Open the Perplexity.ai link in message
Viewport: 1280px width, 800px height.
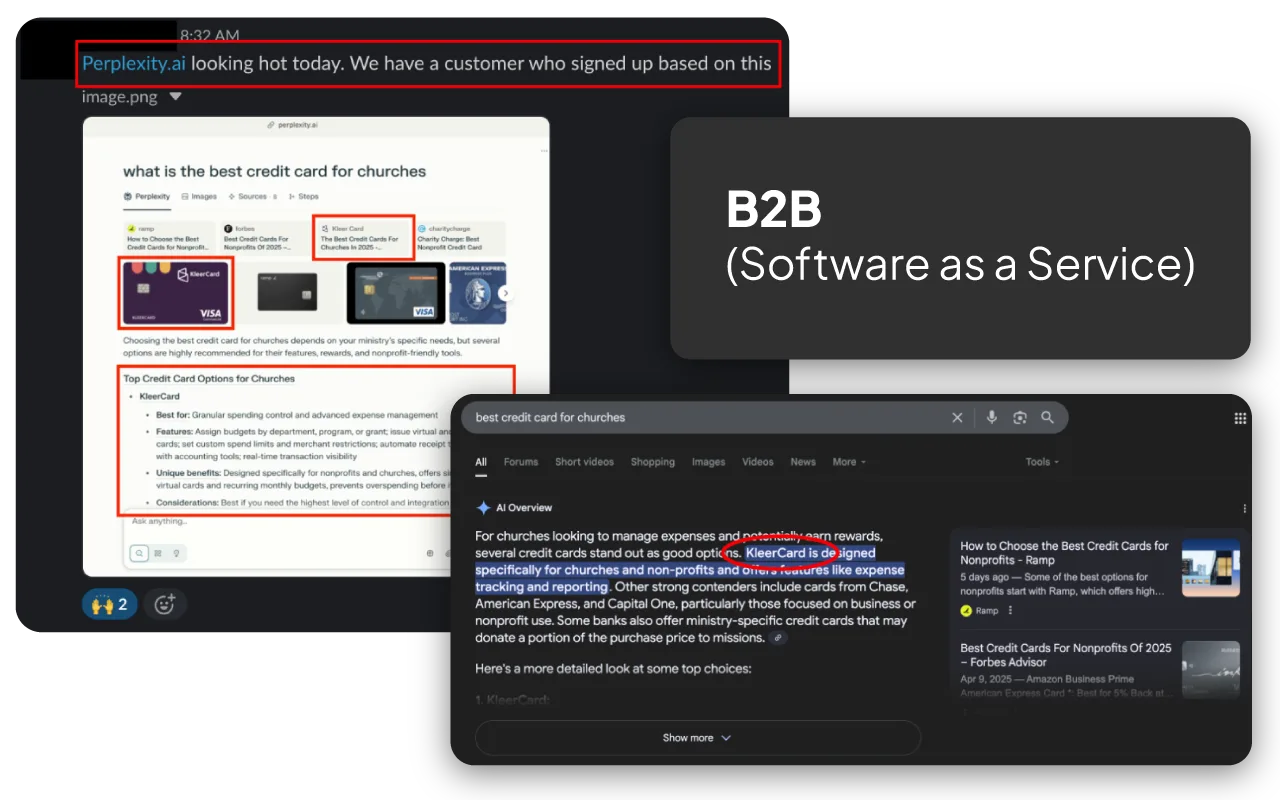(x=134, y=64)
